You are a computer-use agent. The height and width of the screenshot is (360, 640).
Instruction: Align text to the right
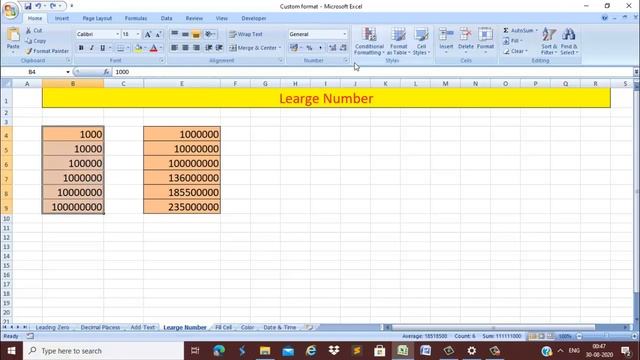[196, 48]
